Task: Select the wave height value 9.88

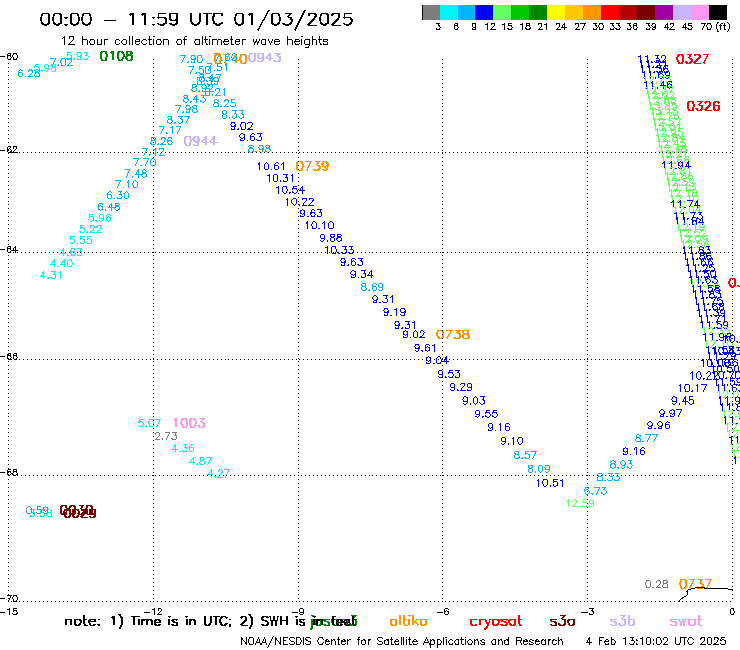Action: [331, 238]
